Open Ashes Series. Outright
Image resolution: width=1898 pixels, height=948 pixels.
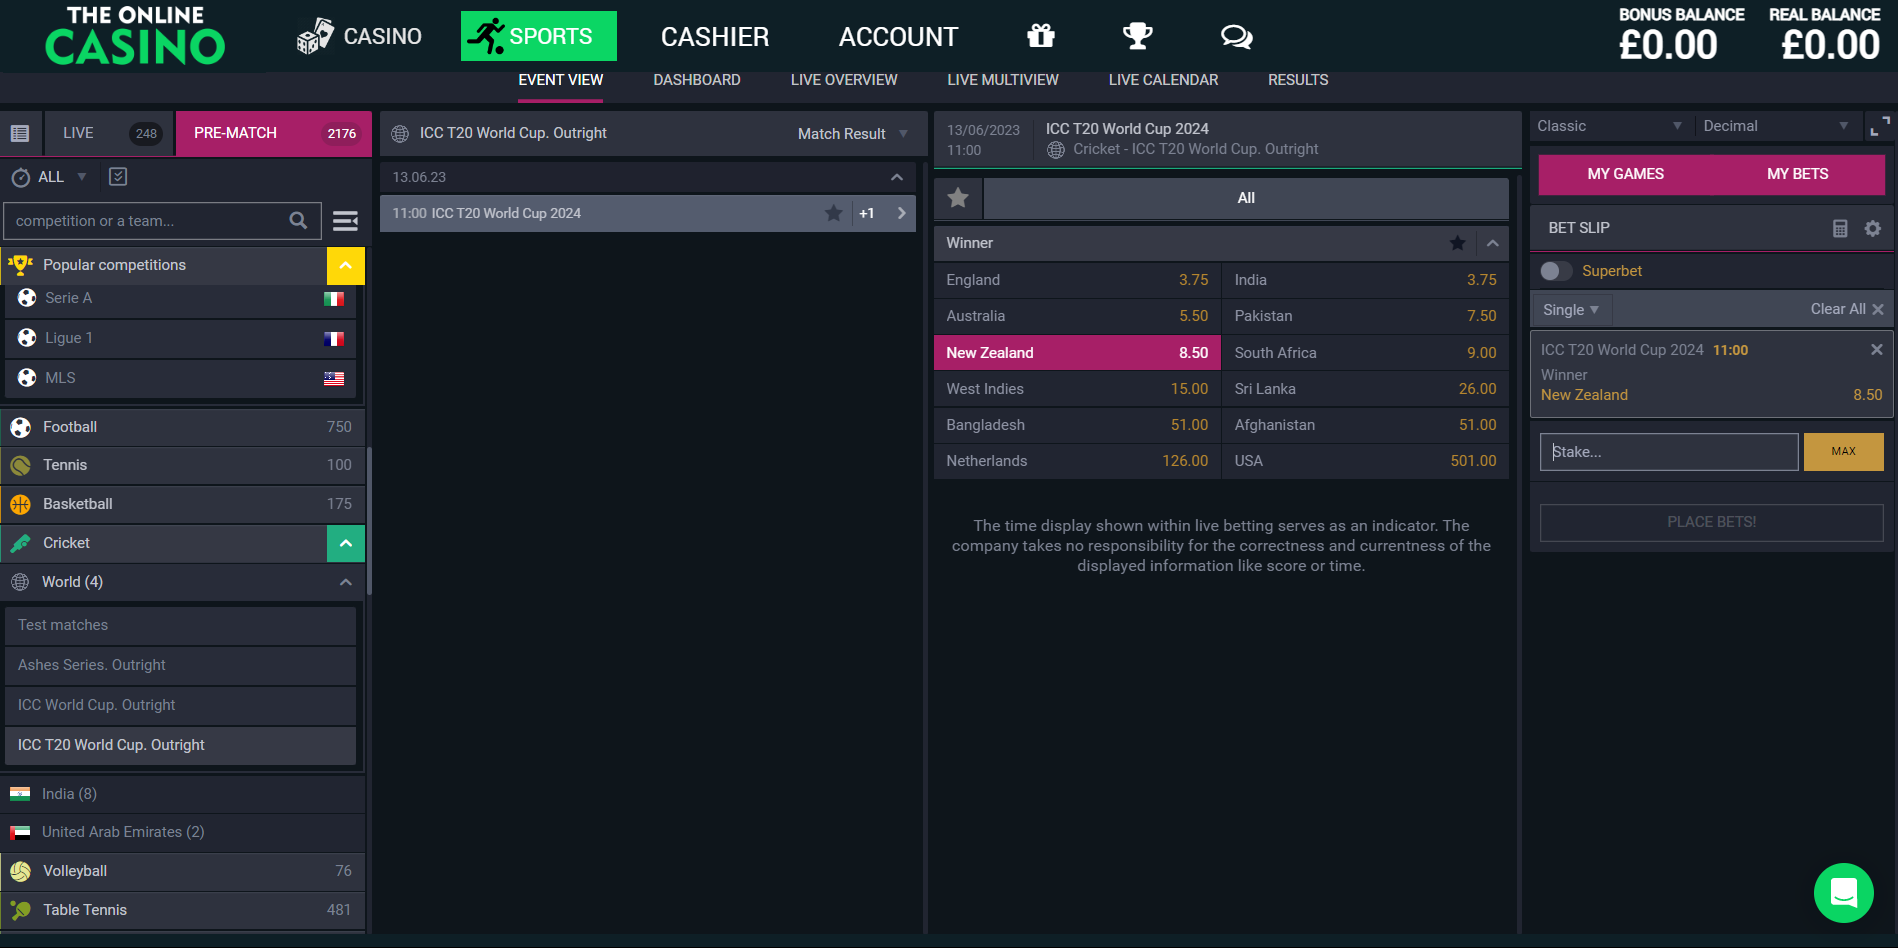[x=181, y=665]
